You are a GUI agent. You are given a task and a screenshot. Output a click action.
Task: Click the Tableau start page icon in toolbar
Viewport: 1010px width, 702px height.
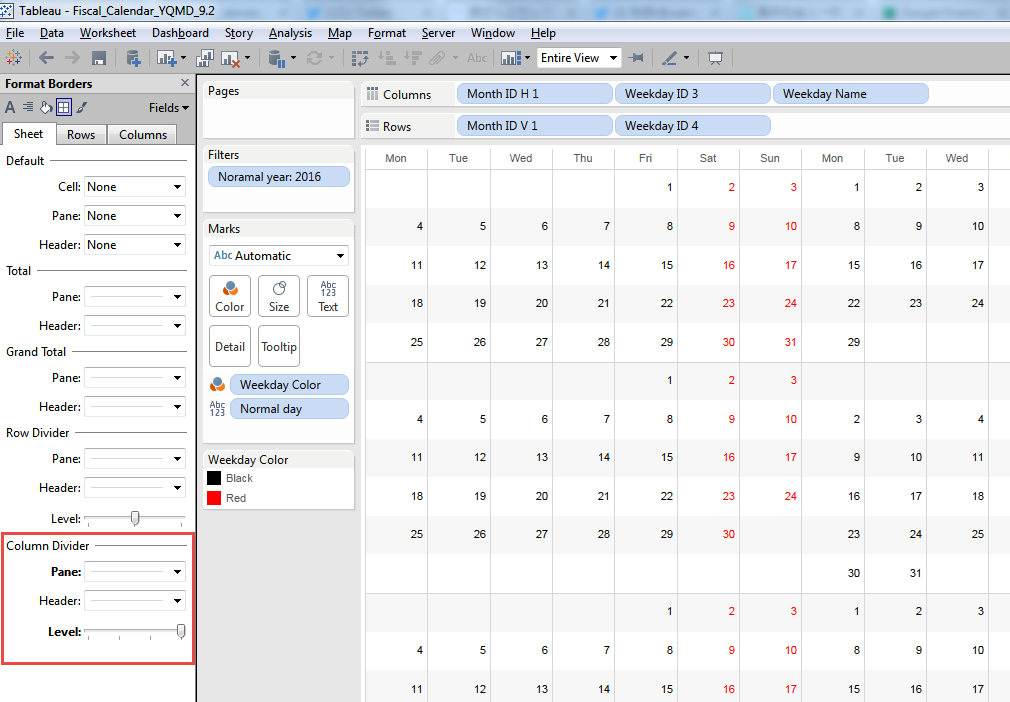pyautogui.click(x=14, y=58)
